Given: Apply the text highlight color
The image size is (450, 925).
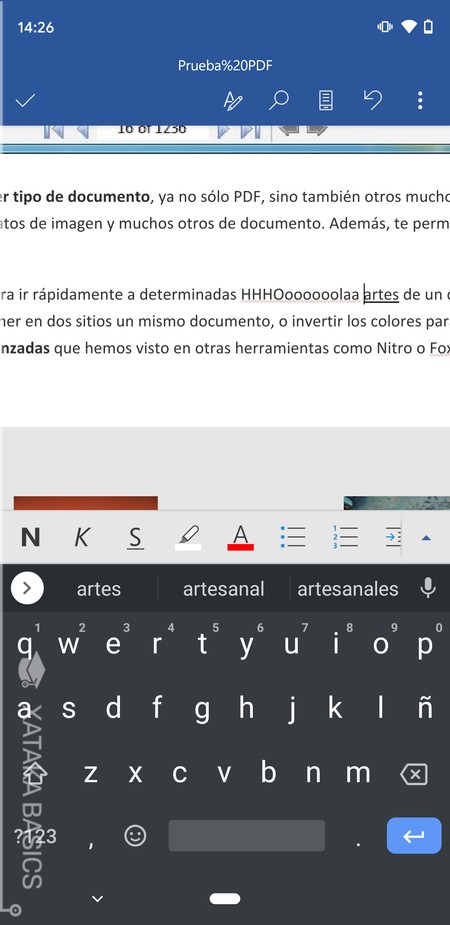Looking at the screenshot, I should 188,537.
